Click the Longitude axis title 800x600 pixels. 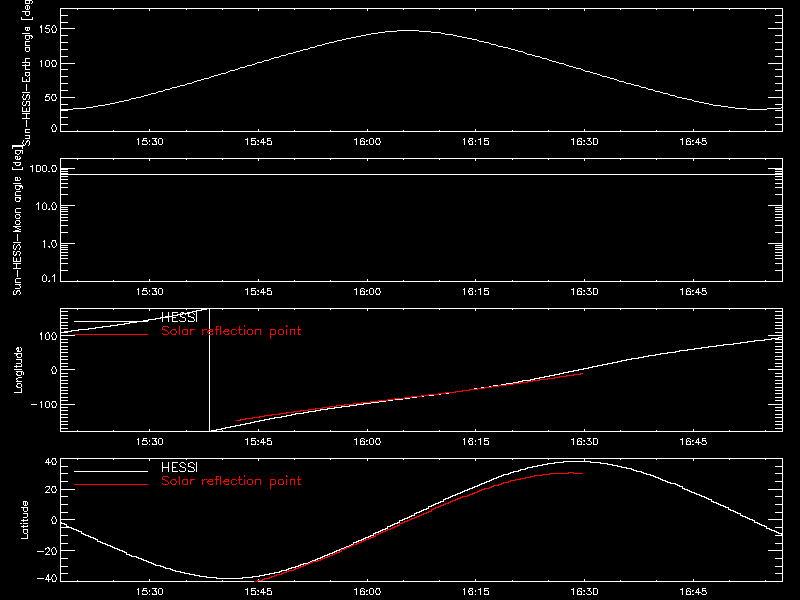click(x=18, y=370)
